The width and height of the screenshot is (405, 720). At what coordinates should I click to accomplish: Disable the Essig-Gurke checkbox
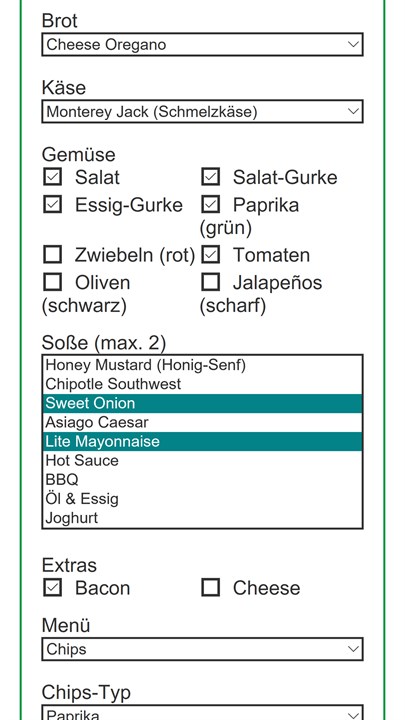pos(52,204)
